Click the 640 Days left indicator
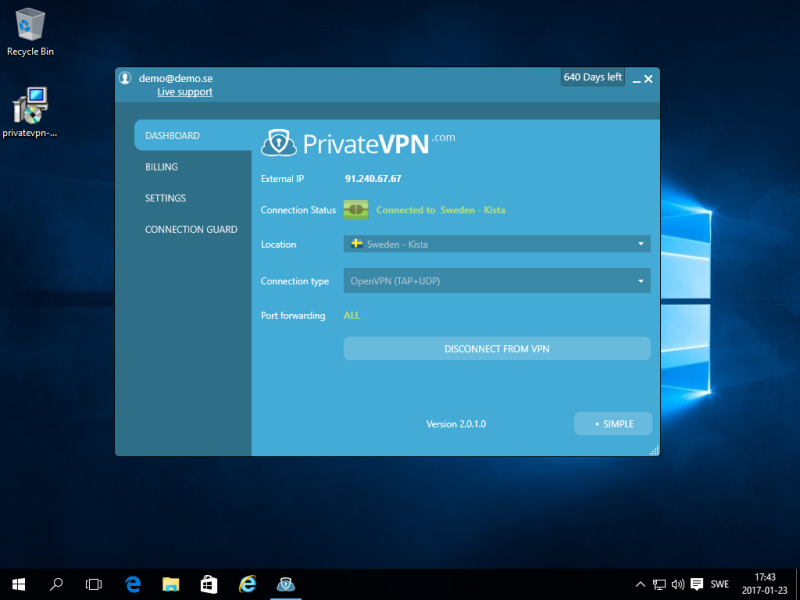 click(x=592, y=77)
